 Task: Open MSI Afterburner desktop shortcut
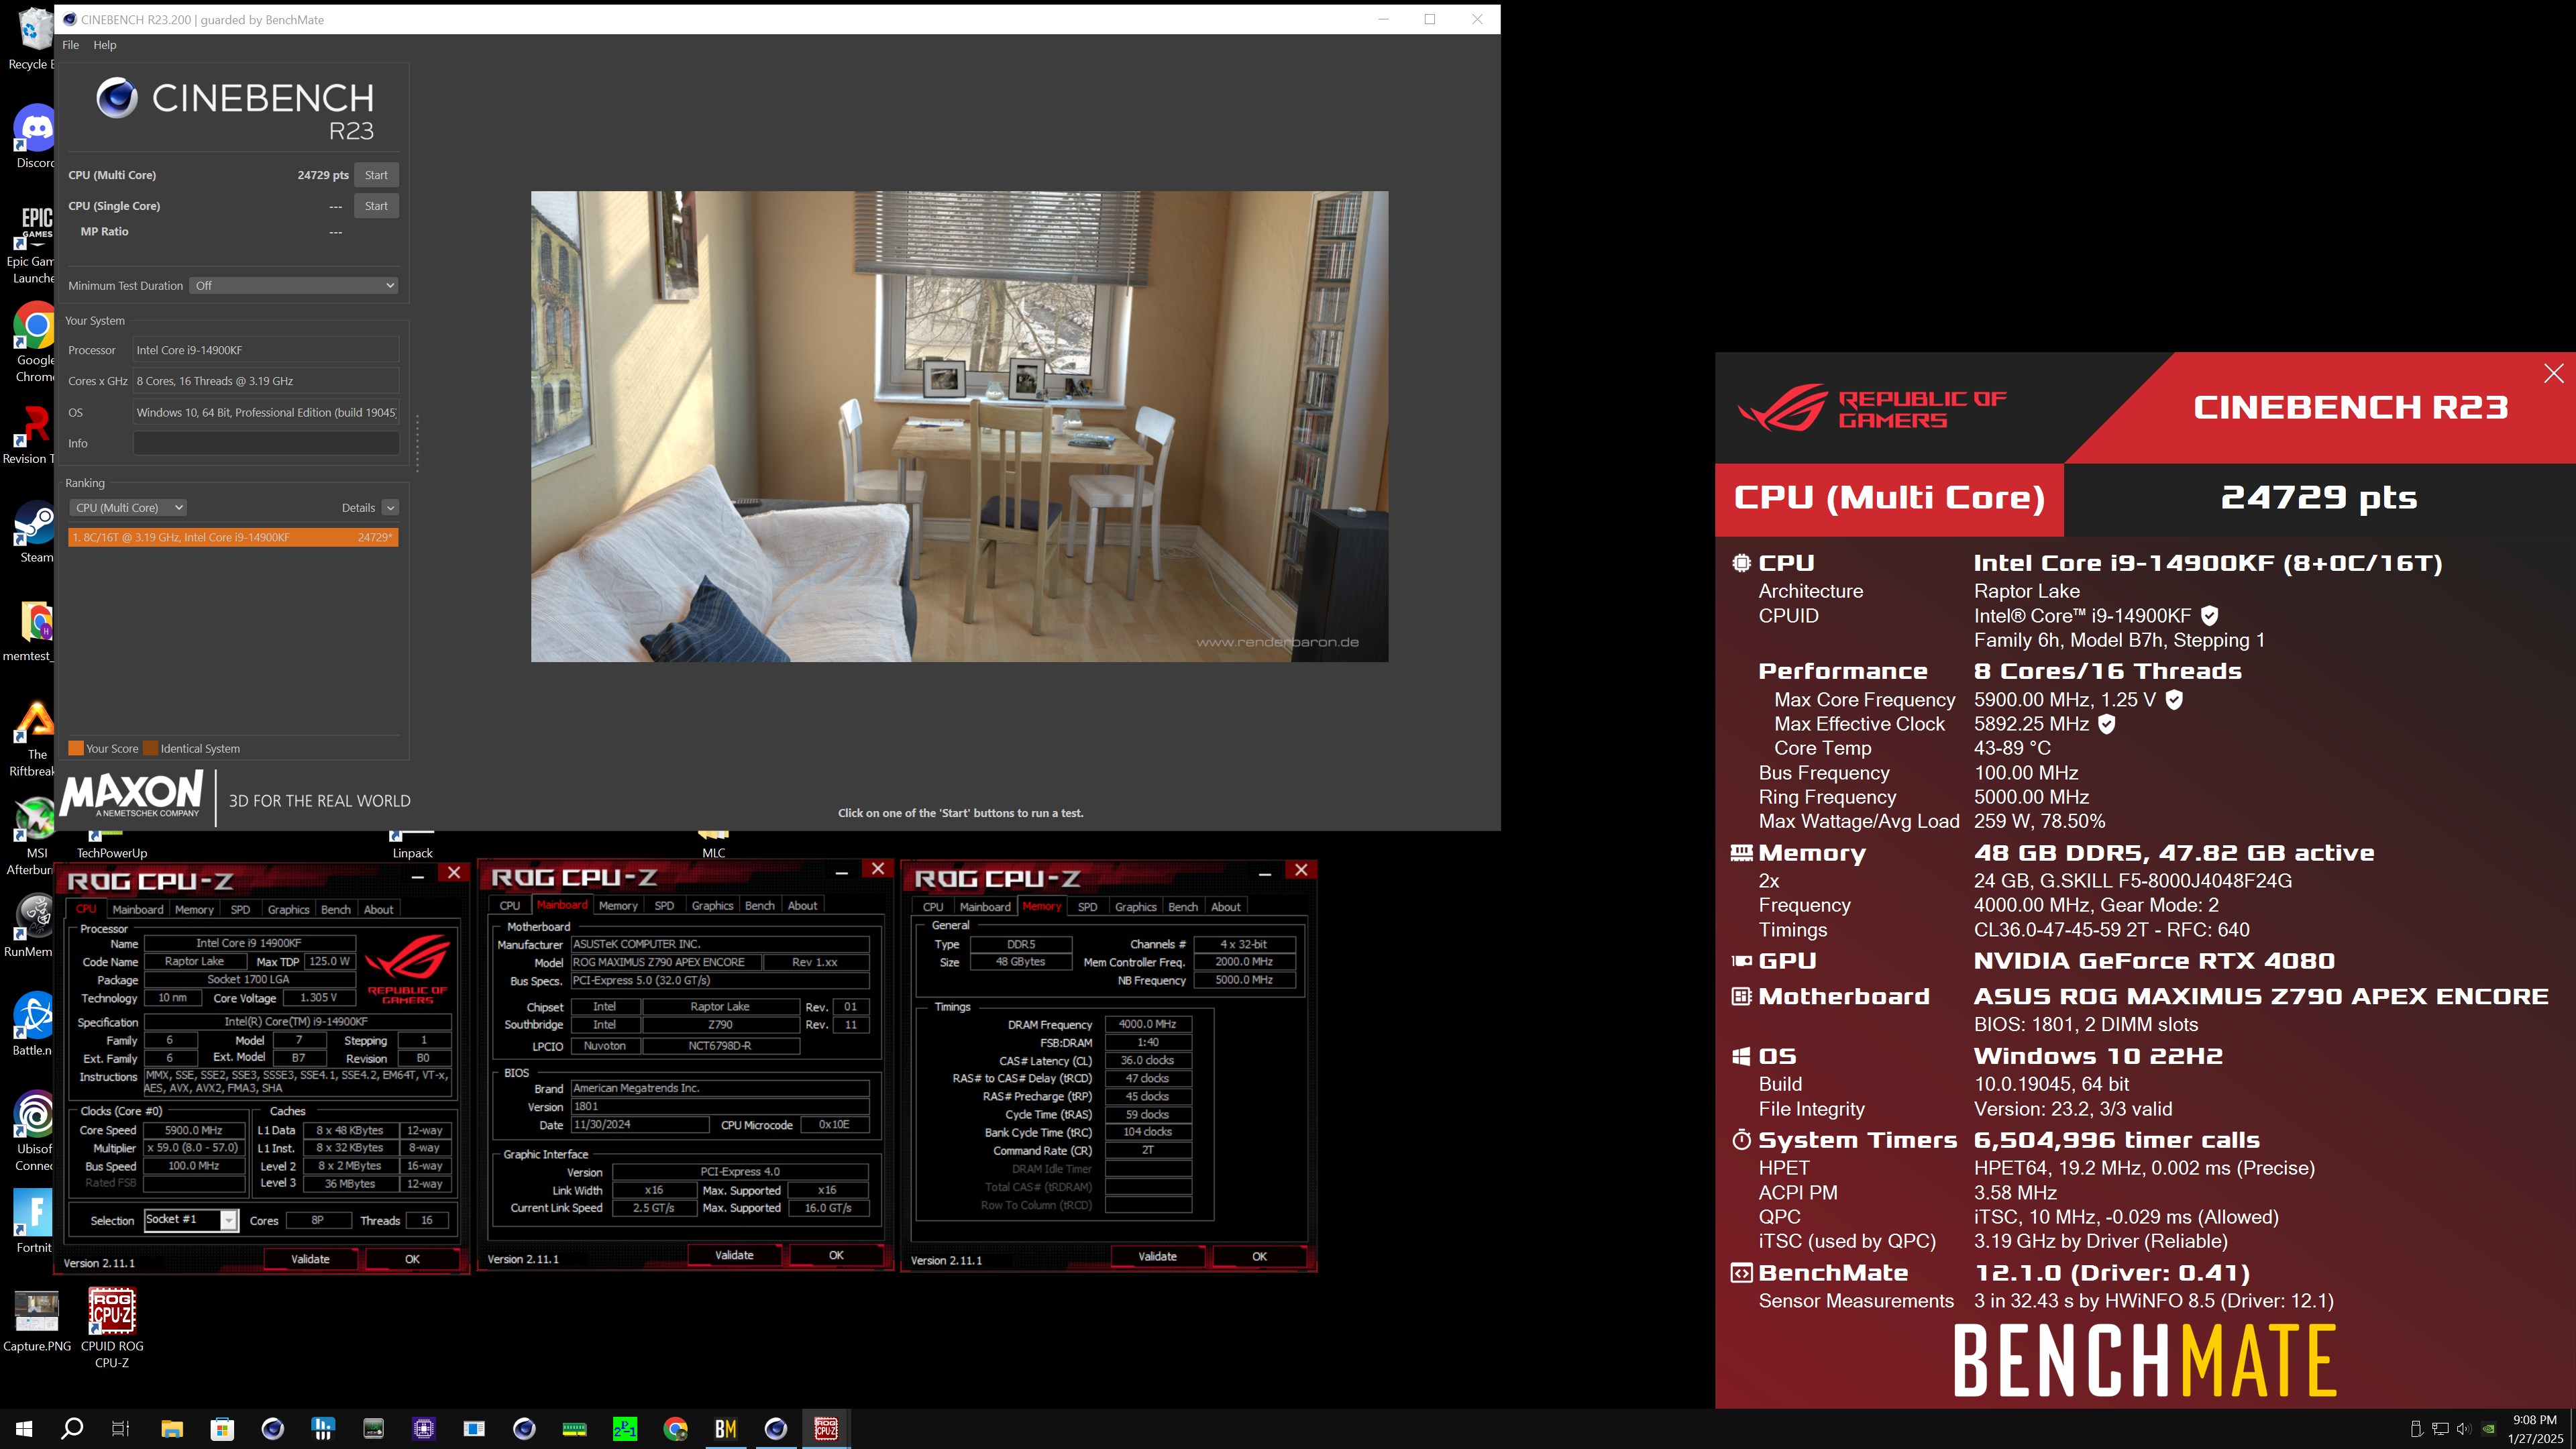pyautogui.click(x=34, y=836)
